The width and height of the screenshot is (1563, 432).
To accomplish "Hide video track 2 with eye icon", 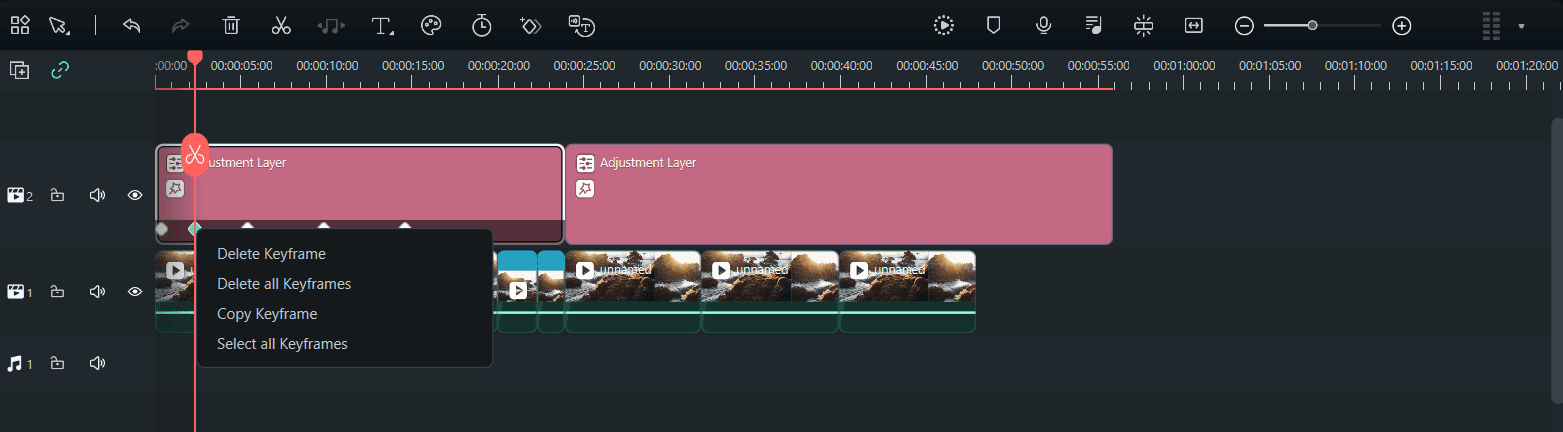I will tap(135, 195).
